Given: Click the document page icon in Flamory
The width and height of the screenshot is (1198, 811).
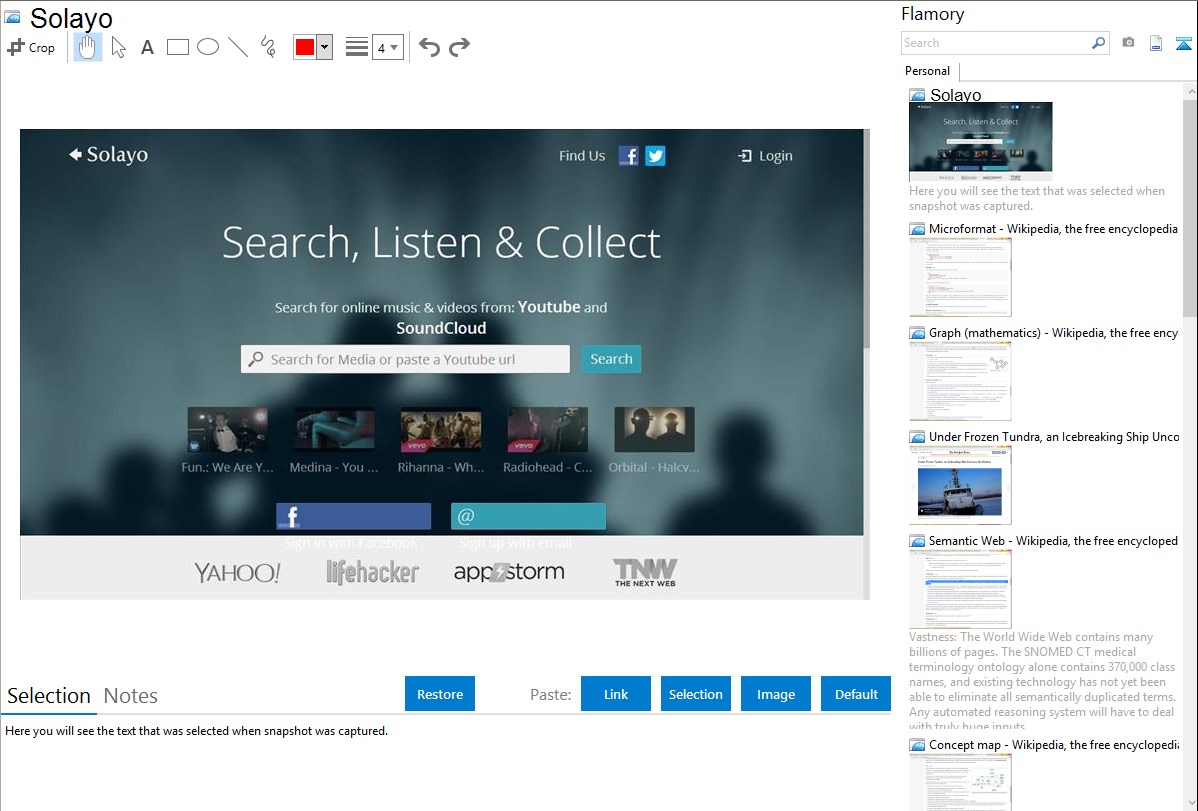Looking at the screenshot, I should 1156,43.
